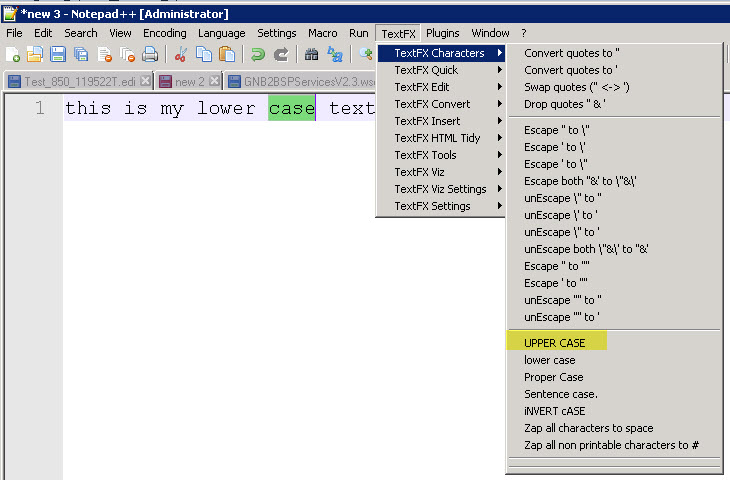Click the Zoom in magnifier icon
Screen dimensions: 730x480
366,54
